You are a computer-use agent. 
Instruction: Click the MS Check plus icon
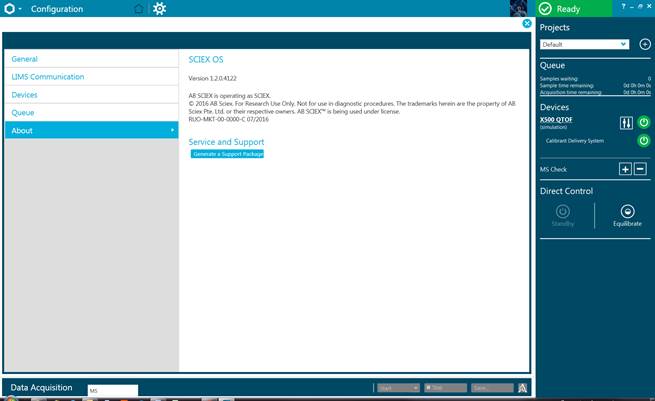point(625,169)
